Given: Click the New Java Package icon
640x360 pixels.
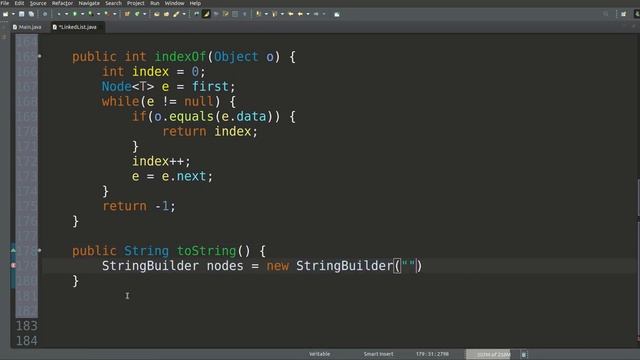Looking at the screenshot, I should 127,14.
